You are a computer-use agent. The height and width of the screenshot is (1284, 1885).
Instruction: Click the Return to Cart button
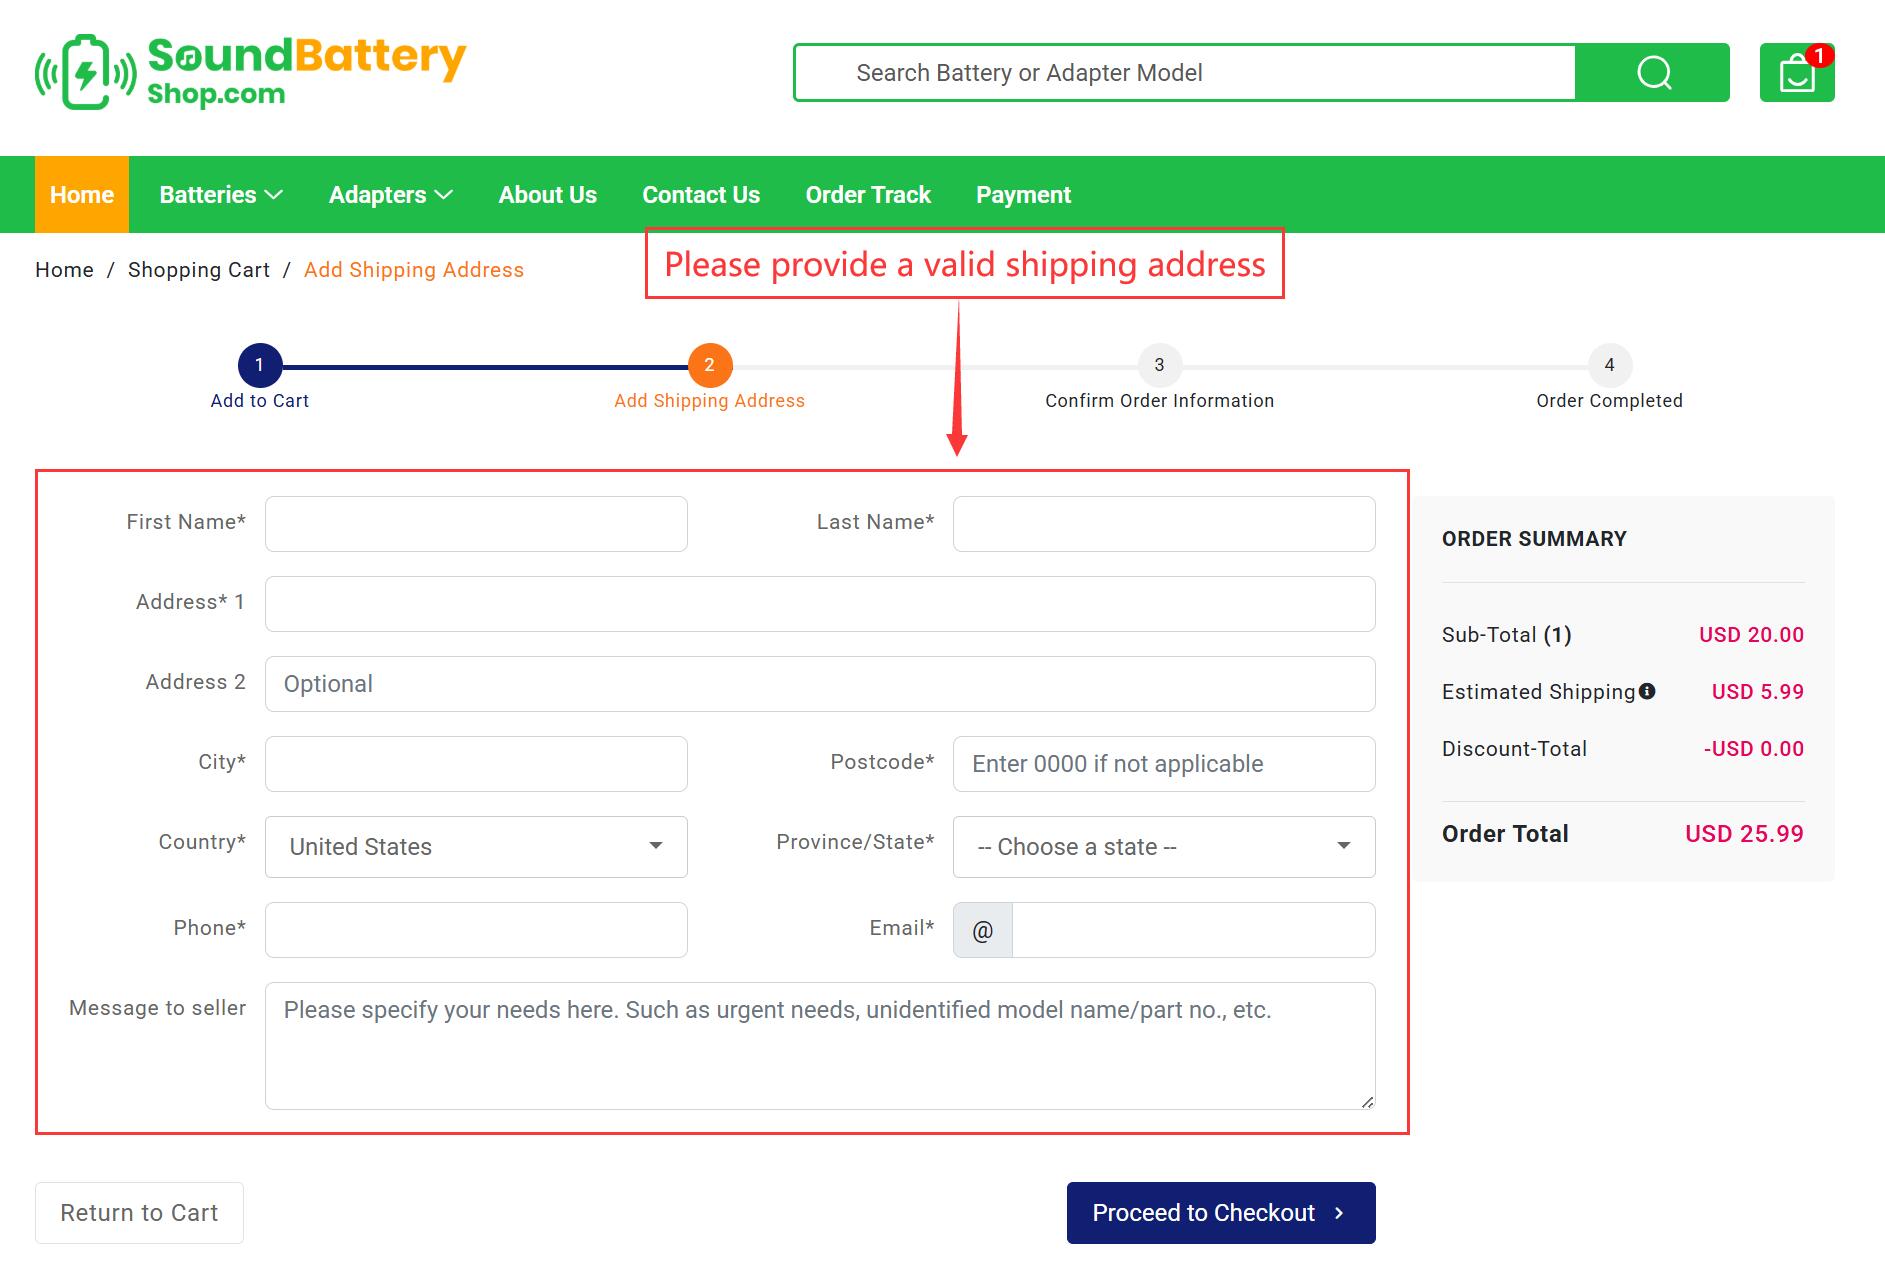click(139, 1213)
